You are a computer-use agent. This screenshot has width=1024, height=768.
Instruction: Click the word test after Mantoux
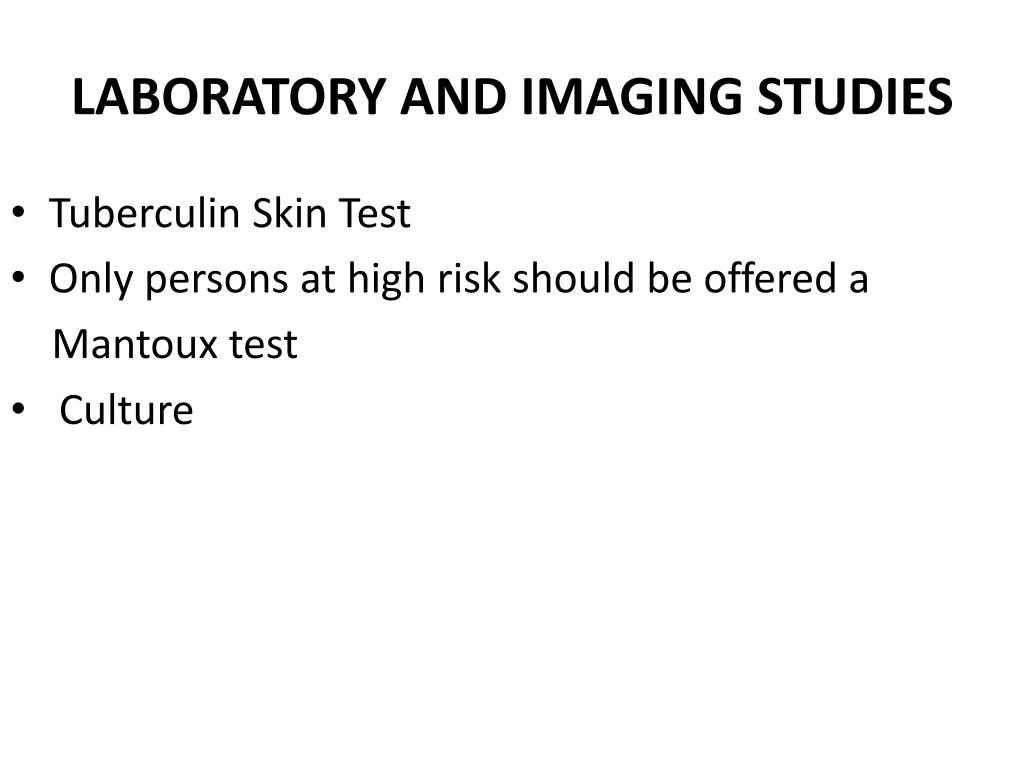(263, 345)
